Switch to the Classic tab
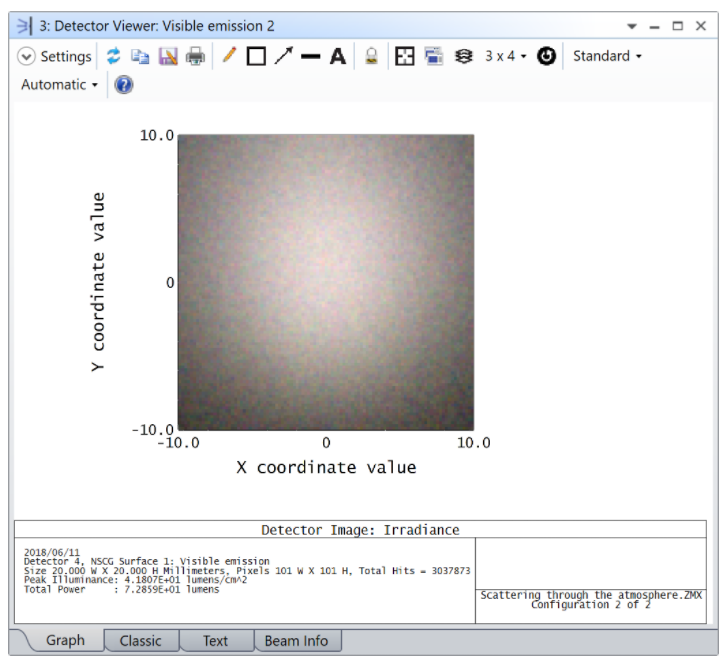Image resolution: width=726 pixels, height=668 pixels. coord(140,641)
